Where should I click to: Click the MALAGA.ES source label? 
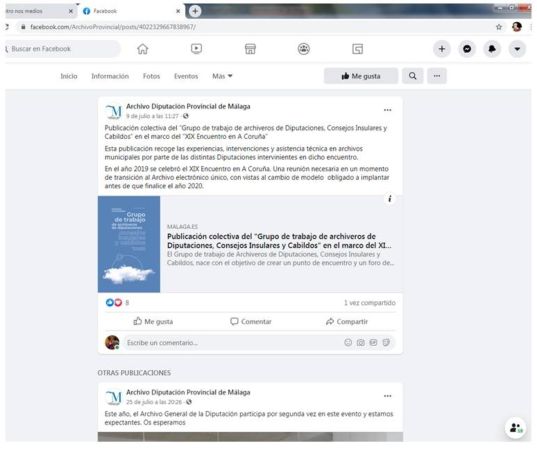(182, 227)
